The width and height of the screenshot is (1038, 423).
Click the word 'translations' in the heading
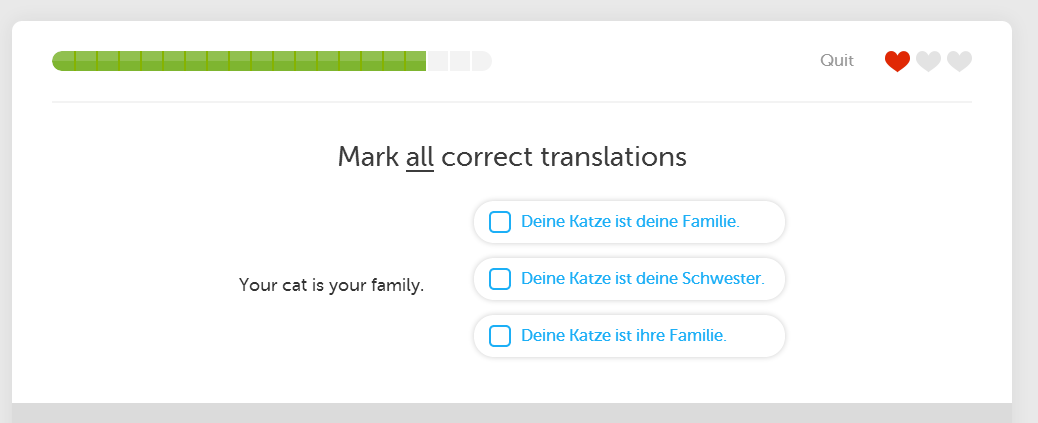(613, 158)
